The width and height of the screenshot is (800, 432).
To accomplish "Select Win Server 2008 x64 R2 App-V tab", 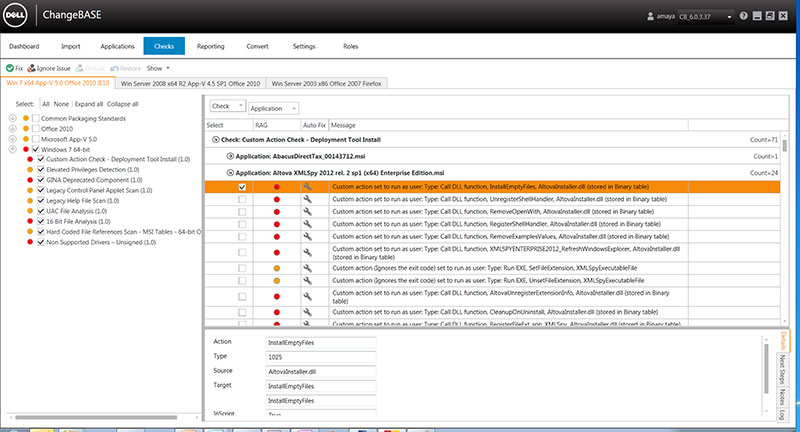I will tap(190, 84).
